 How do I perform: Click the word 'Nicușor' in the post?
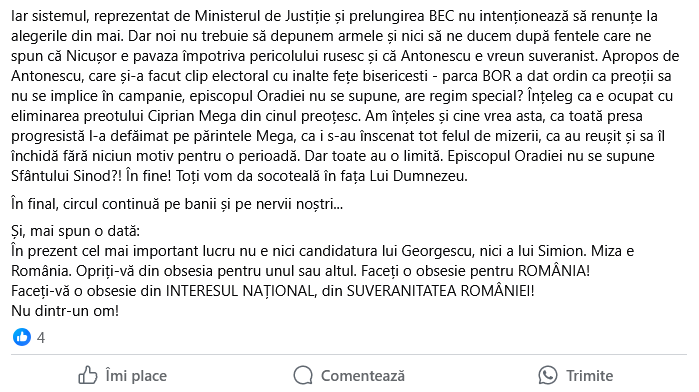click(91, 56)
